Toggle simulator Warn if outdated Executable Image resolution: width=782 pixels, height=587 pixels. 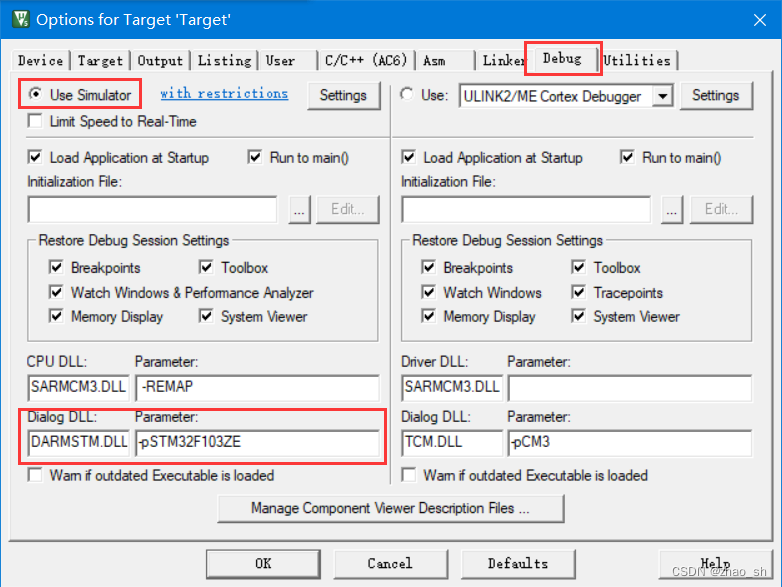(x=35, y=475)
